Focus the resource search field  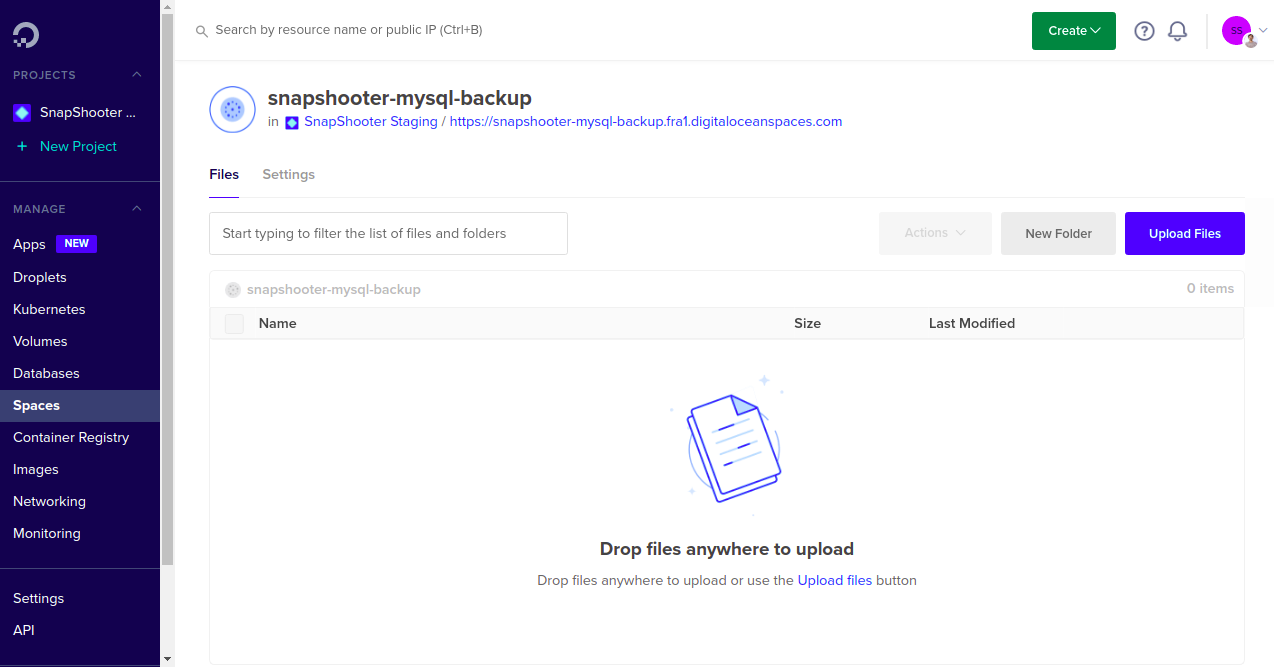click(x=349, y=30)
